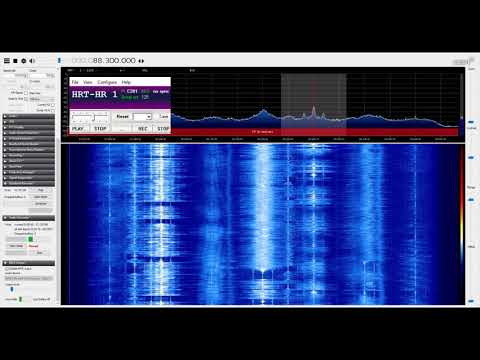Click the PLAY button in the RDS window

pyautogui.click(x=78, y=129)
